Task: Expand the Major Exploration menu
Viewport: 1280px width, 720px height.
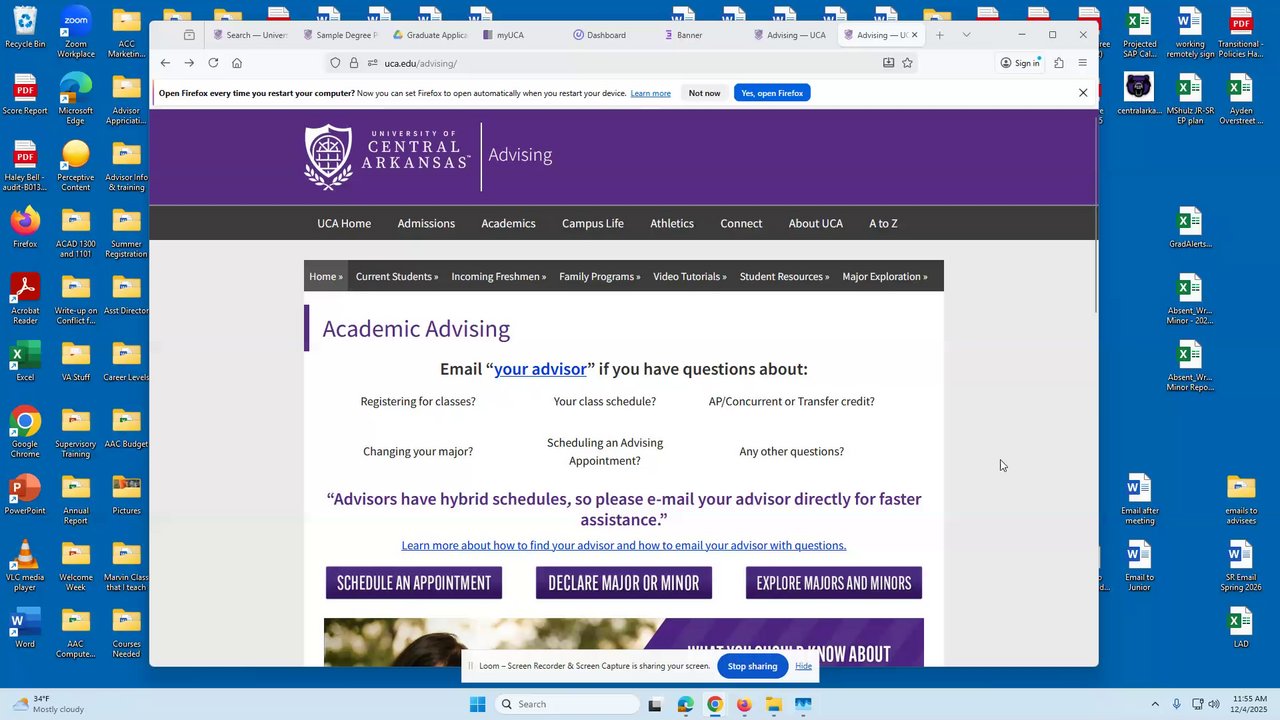Action: pos(885,276)
